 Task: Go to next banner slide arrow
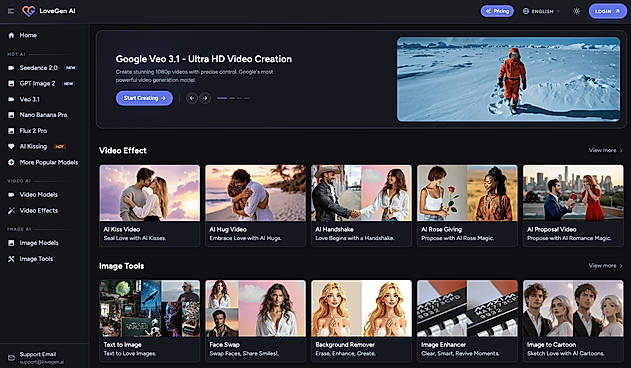[205, 98]
